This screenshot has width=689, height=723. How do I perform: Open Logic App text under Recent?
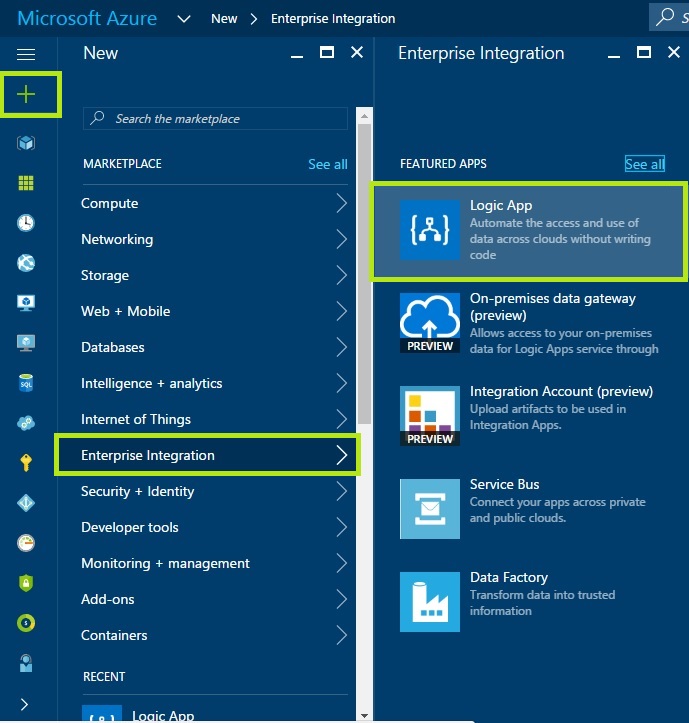(x=163, y=716)
